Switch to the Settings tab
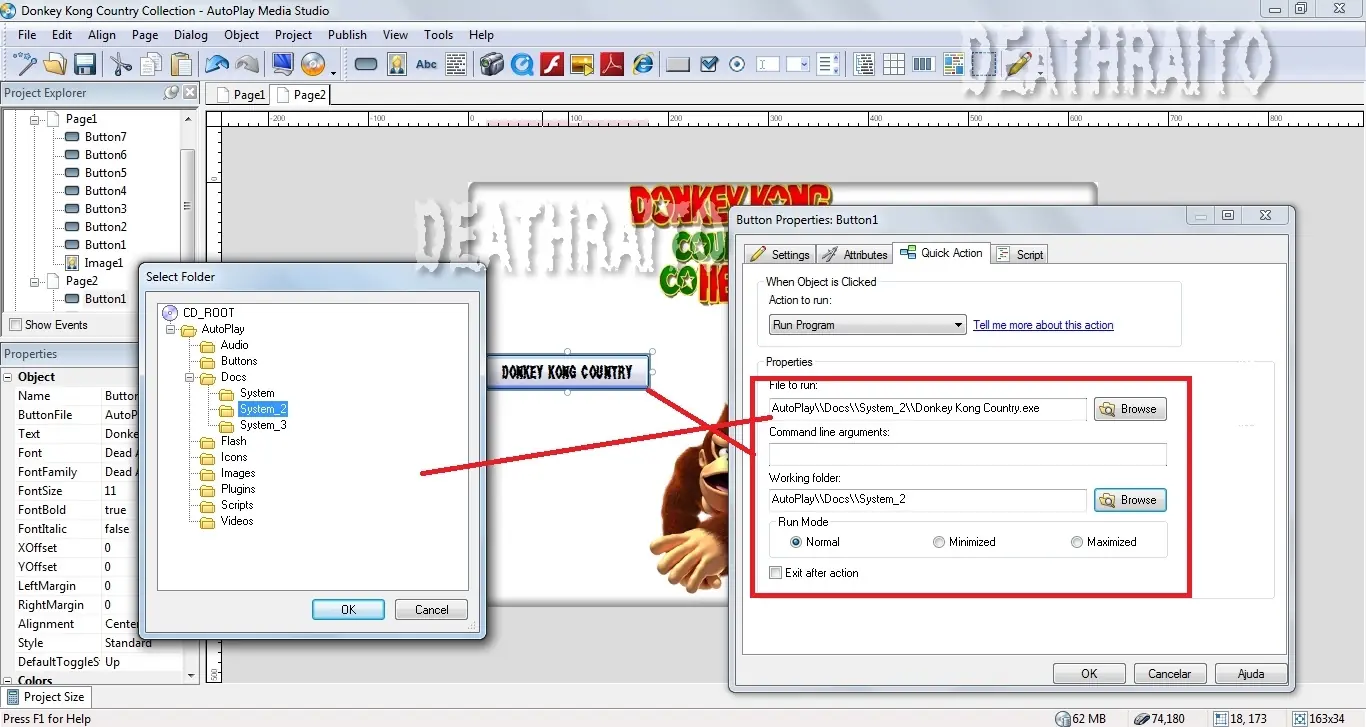Viewport: 1366px width, 727px height. pos(780,255)
